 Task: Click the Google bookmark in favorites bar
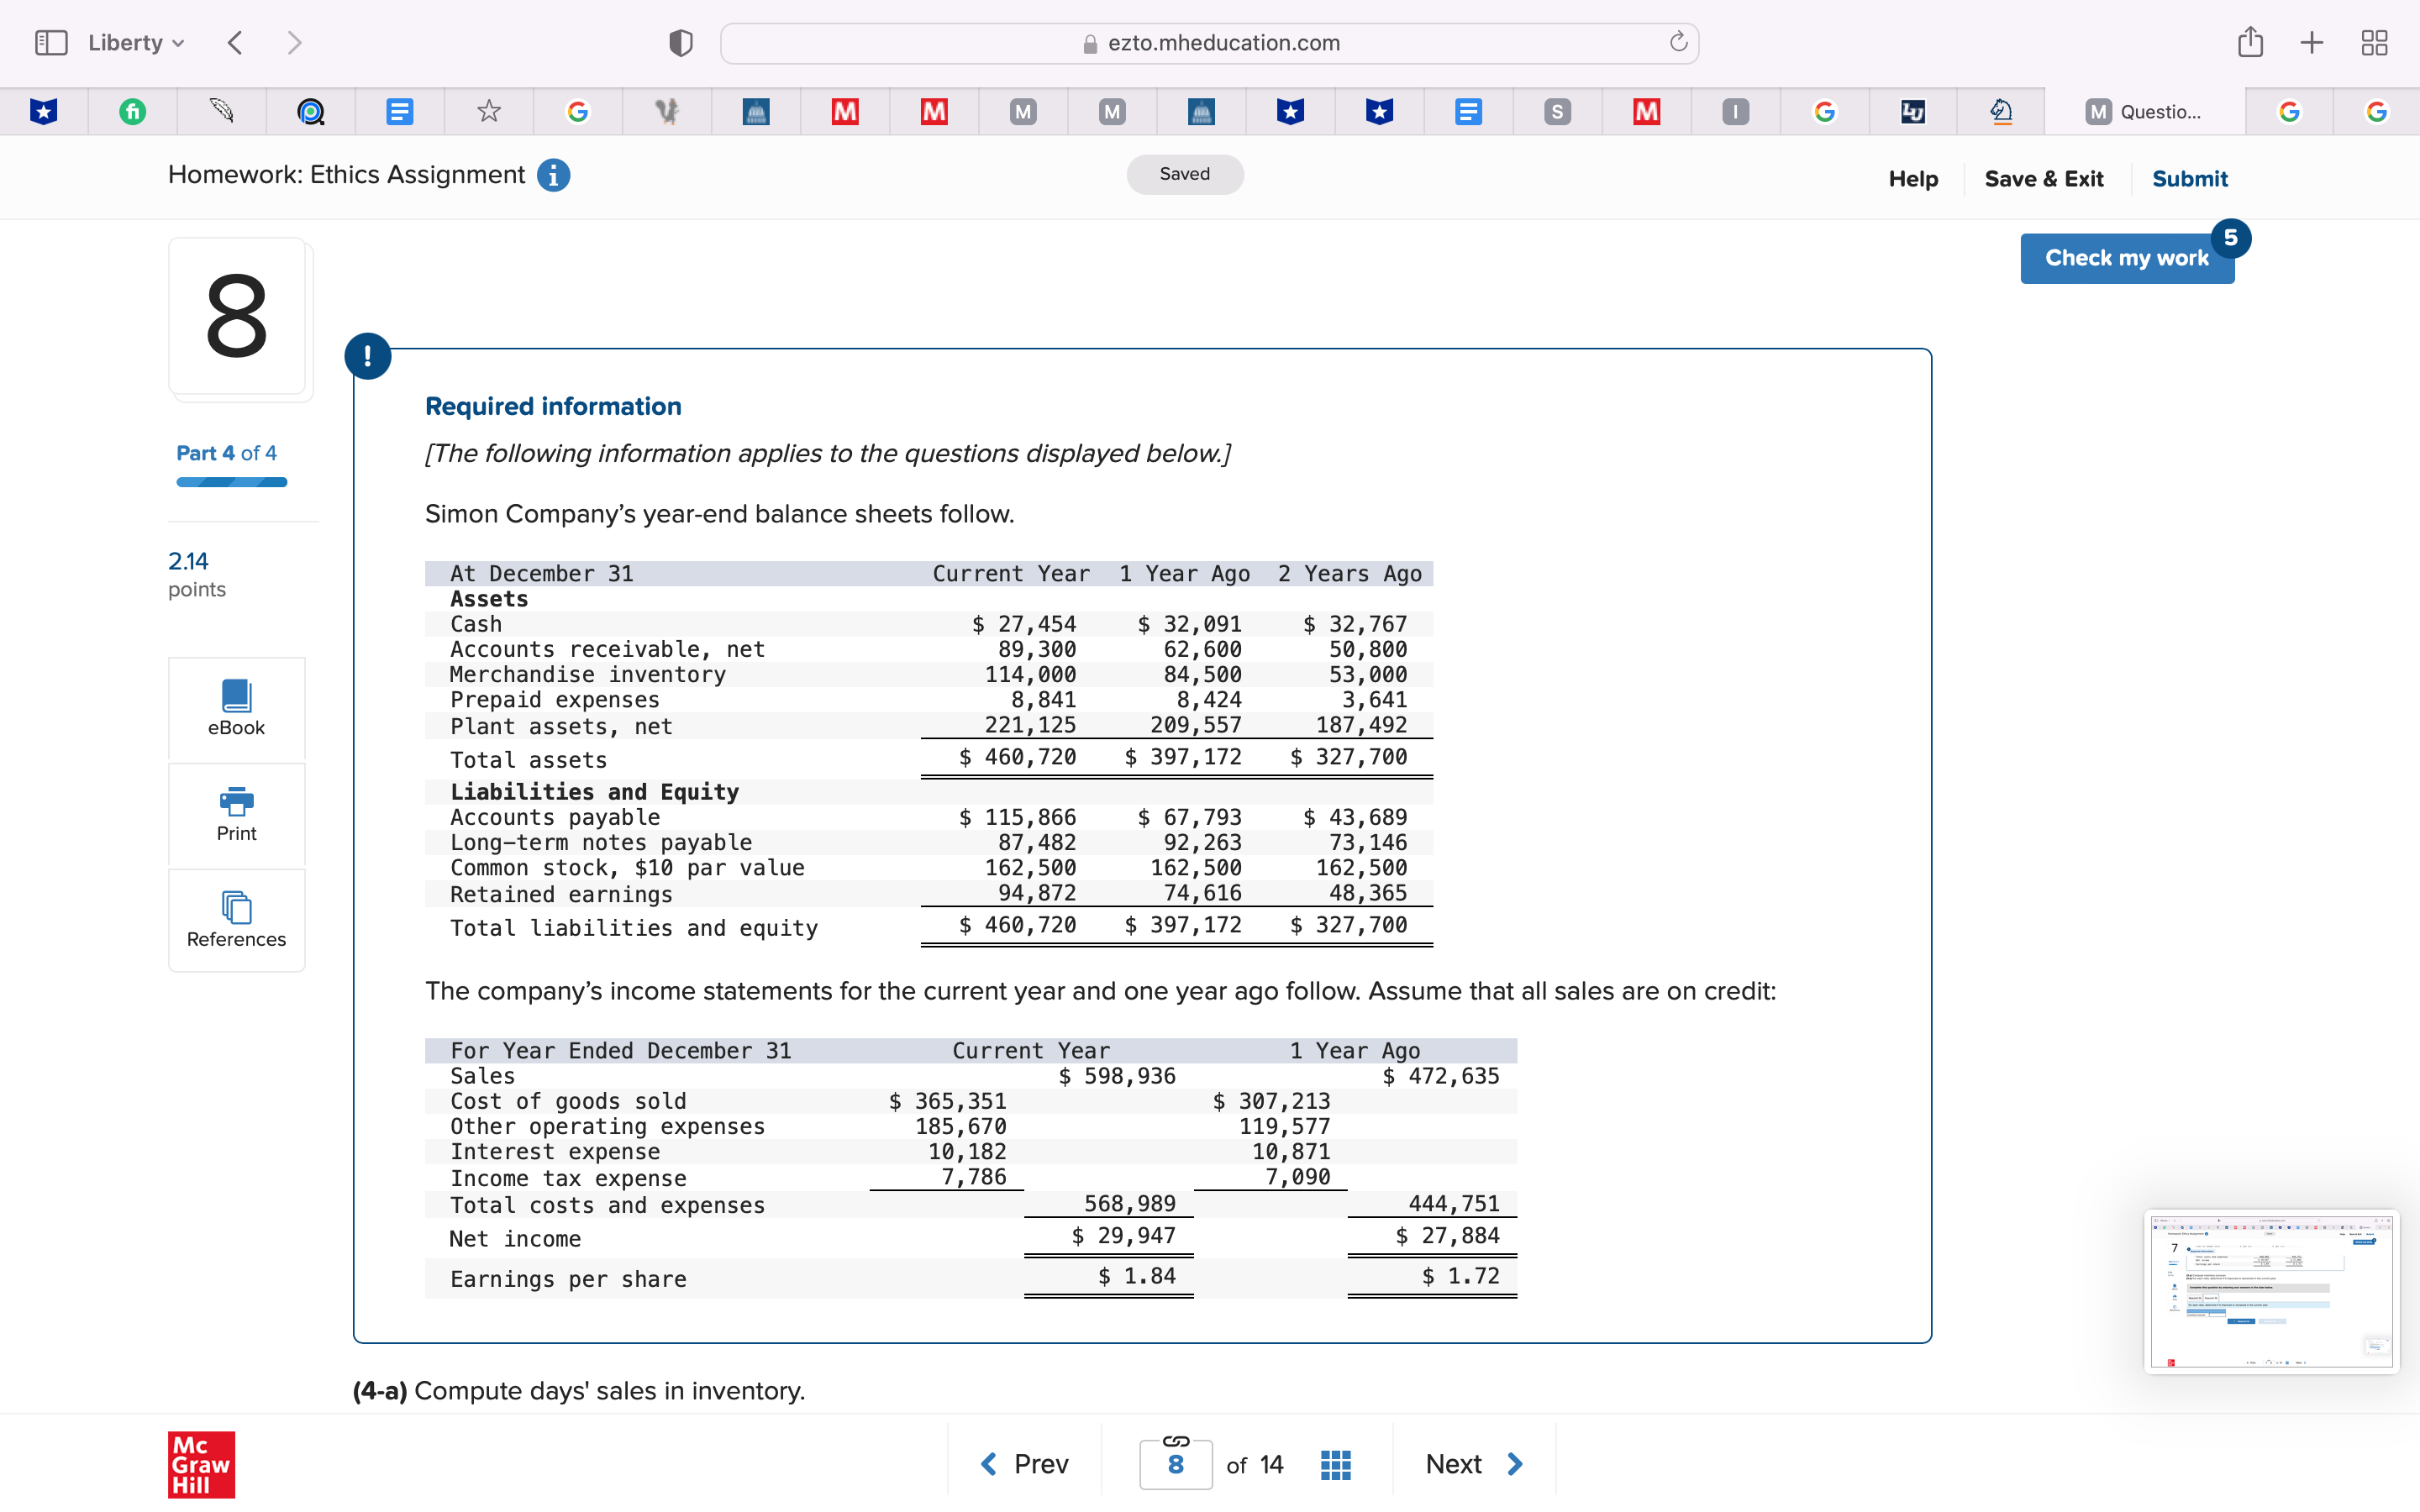[x=578, y=111]
